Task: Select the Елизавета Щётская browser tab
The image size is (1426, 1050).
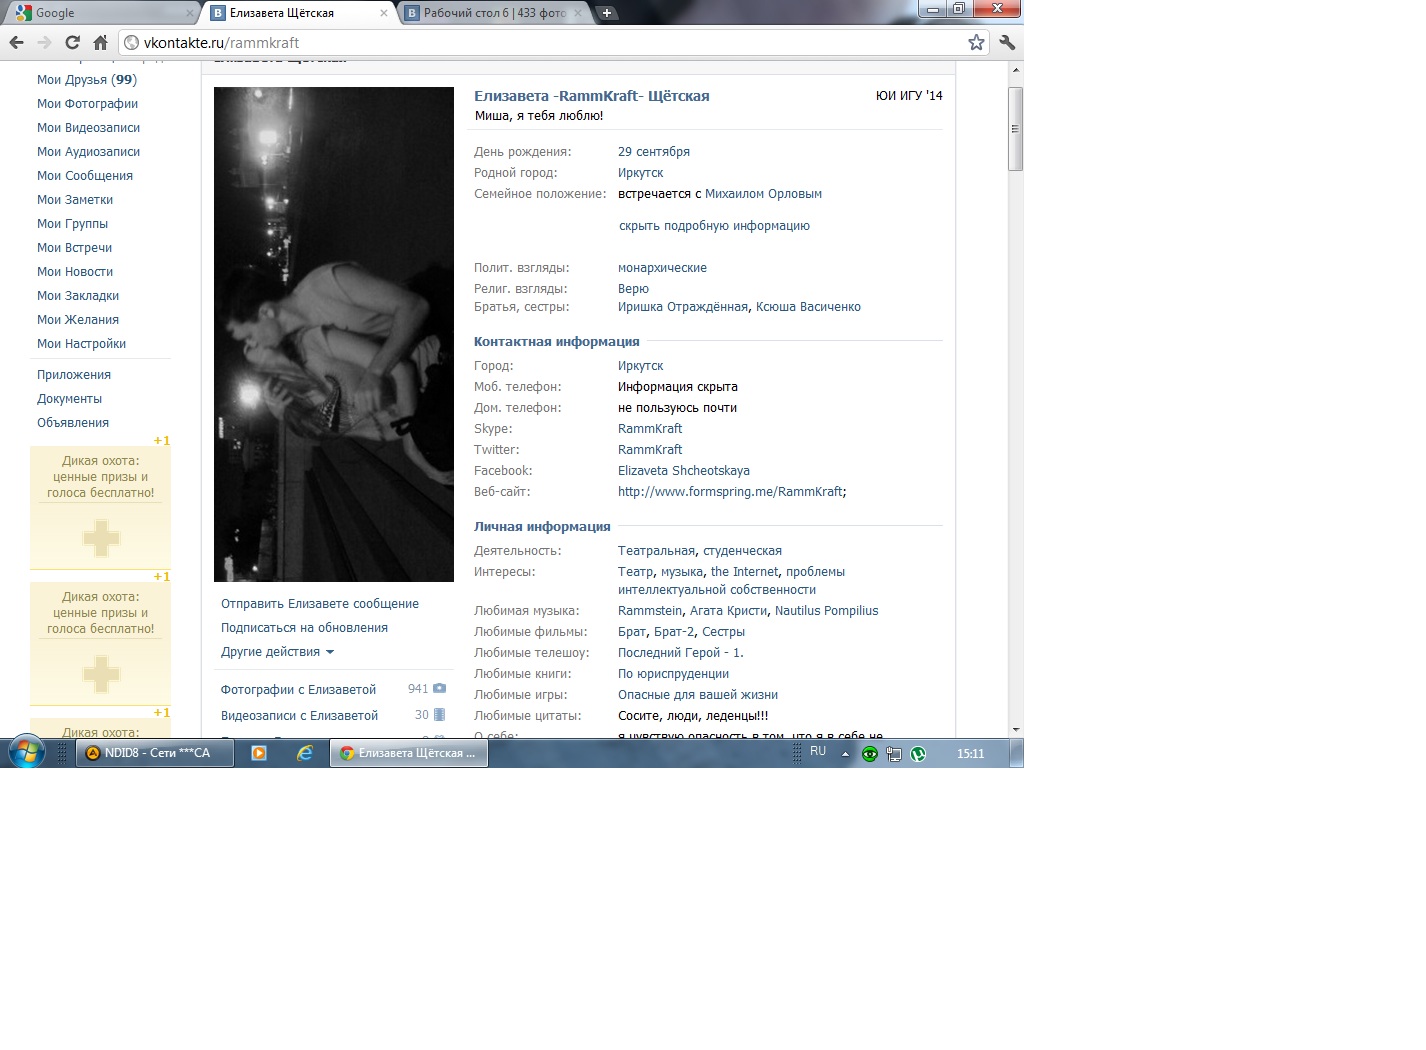Action: [298, 13]
